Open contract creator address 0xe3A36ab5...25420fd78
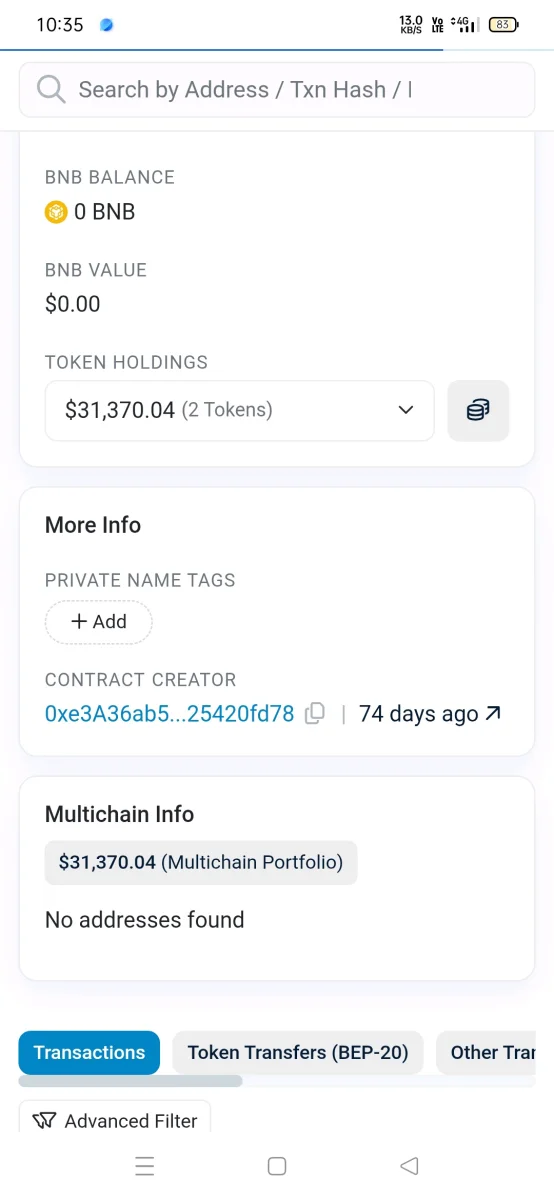This screenshot has height=1200, width=554. 170,713
